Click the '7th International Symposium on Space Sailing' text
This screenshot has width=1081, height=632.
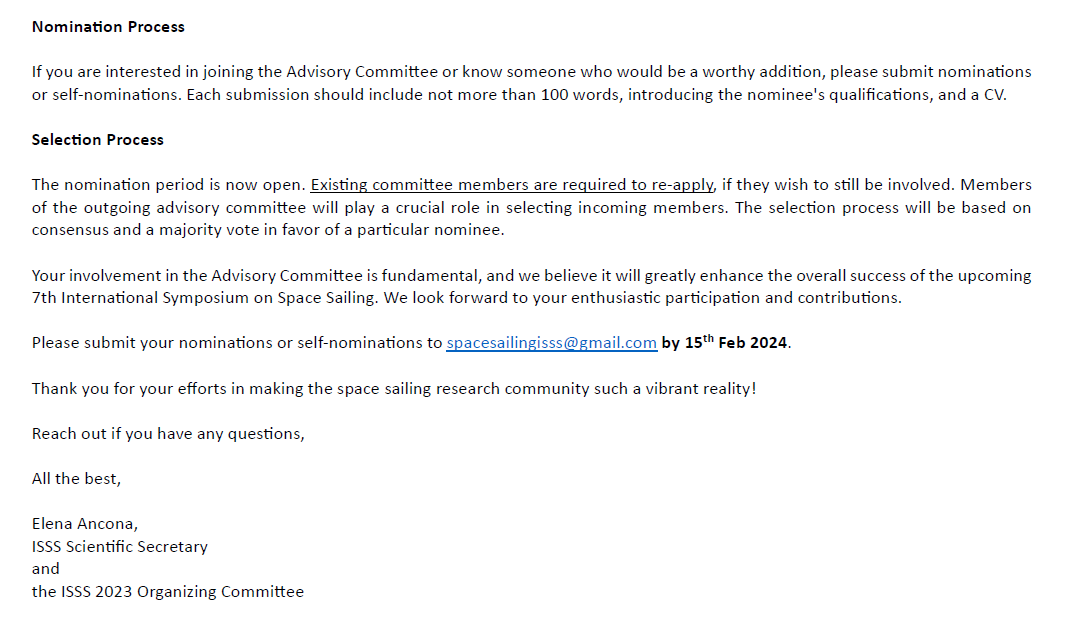pyautogui.click(x=204, y=298)
